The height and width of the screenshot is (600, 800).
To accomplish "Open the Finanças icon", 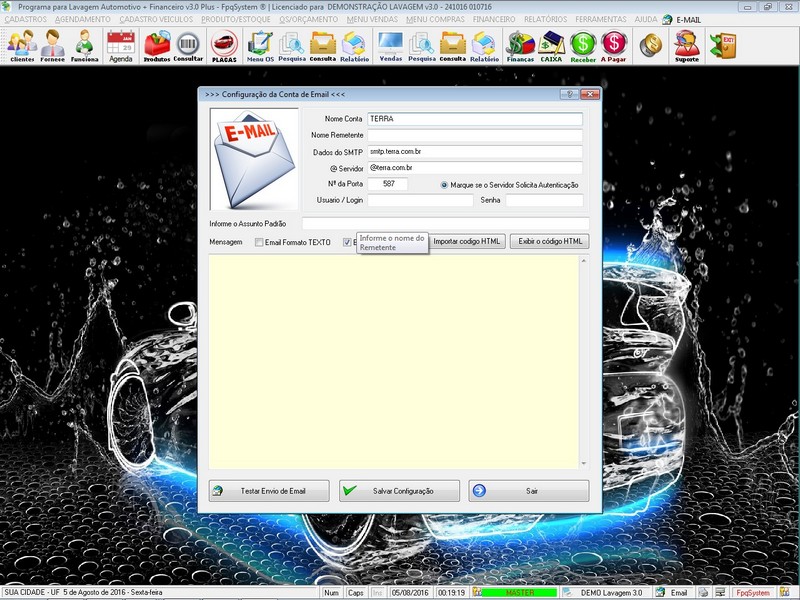I will [520, 46].
